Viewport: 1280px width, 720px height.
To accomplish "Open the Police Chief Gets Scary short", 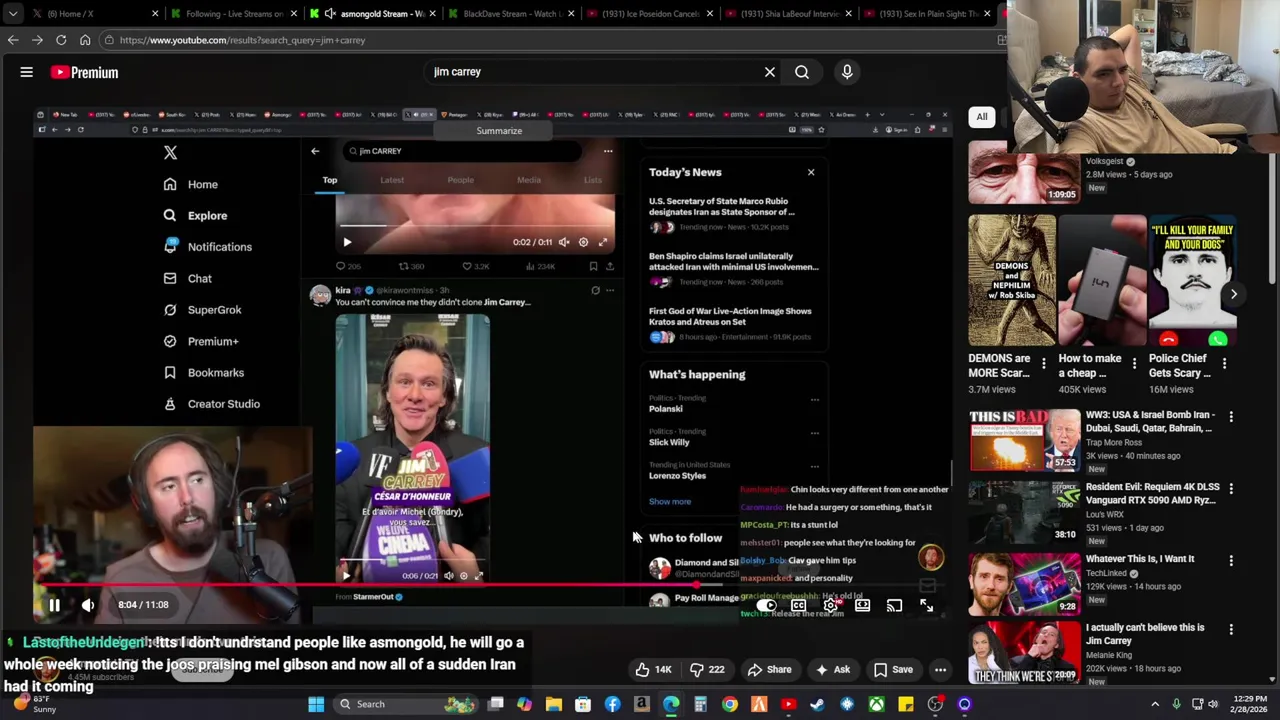I will [1191, 280].
